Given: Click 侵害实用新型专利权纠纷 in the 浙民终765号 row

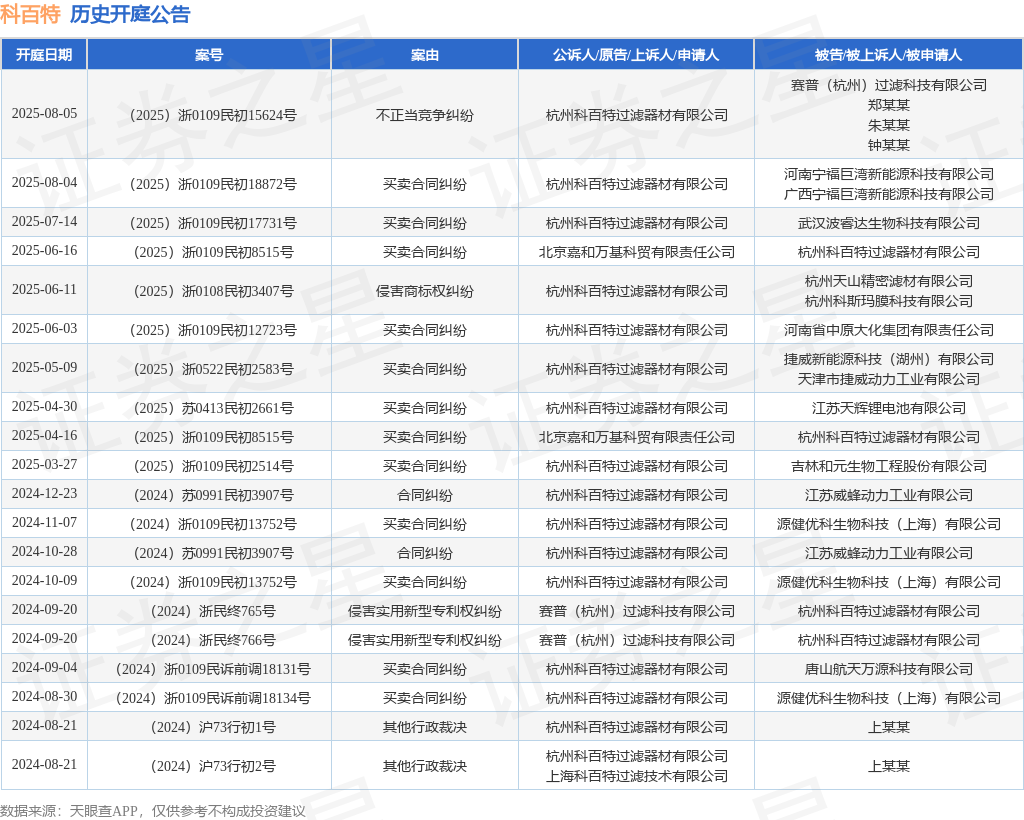Looking at the screenshot, I should (424, 612).
